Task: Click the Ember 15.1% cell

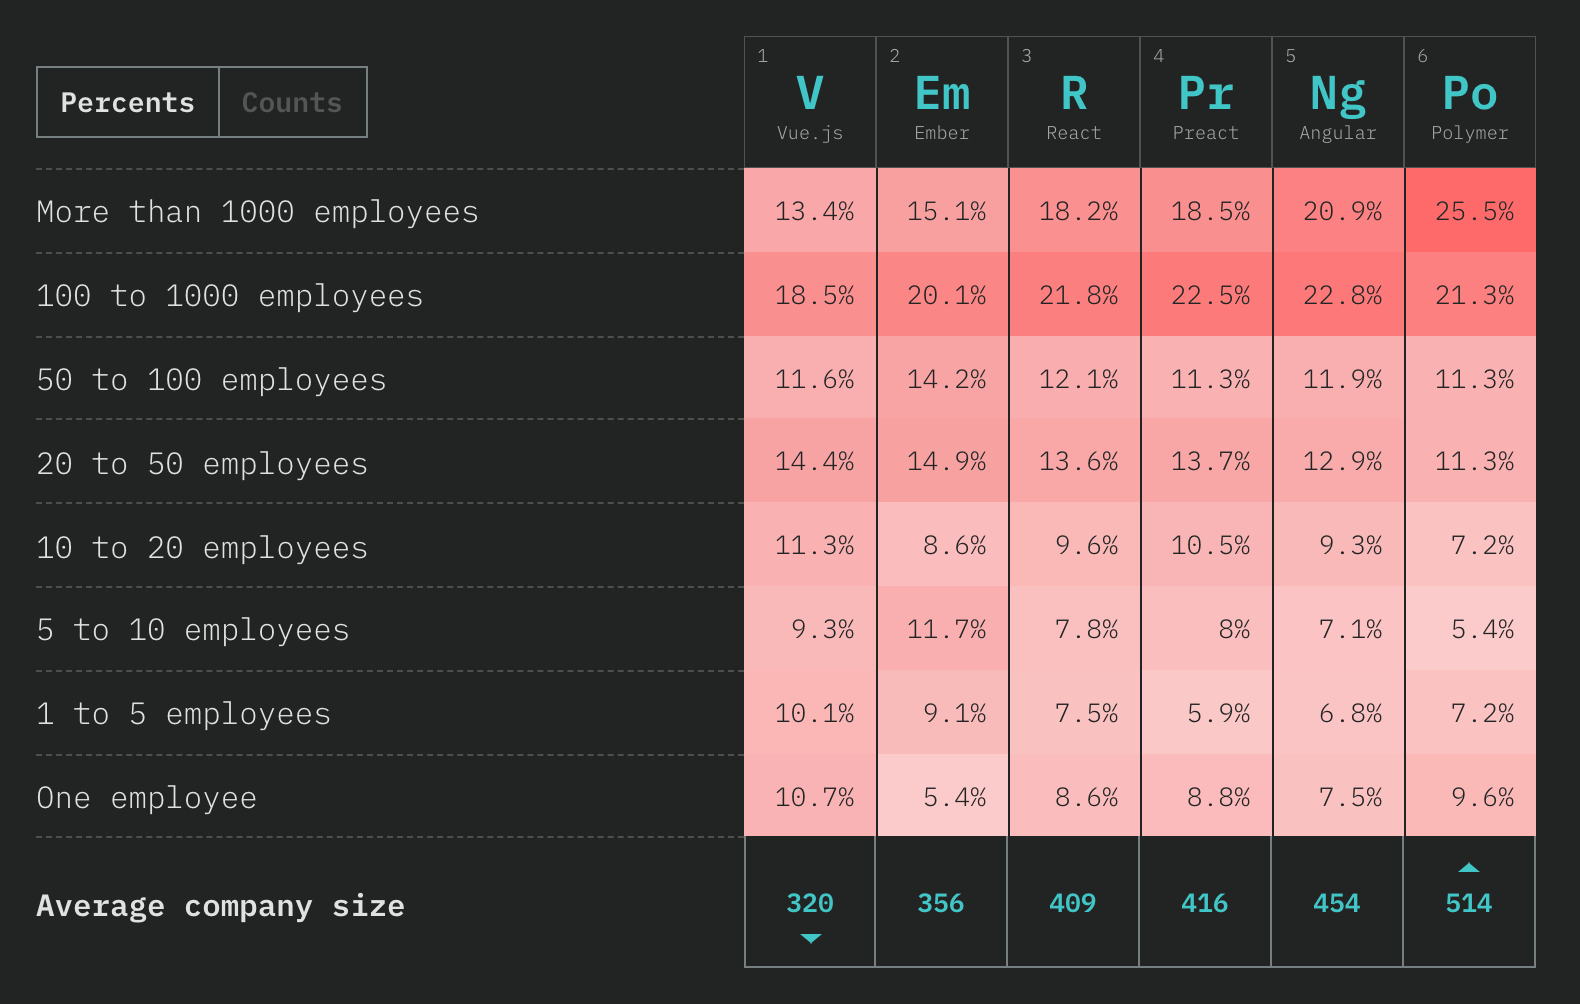Action: [942, 211]
